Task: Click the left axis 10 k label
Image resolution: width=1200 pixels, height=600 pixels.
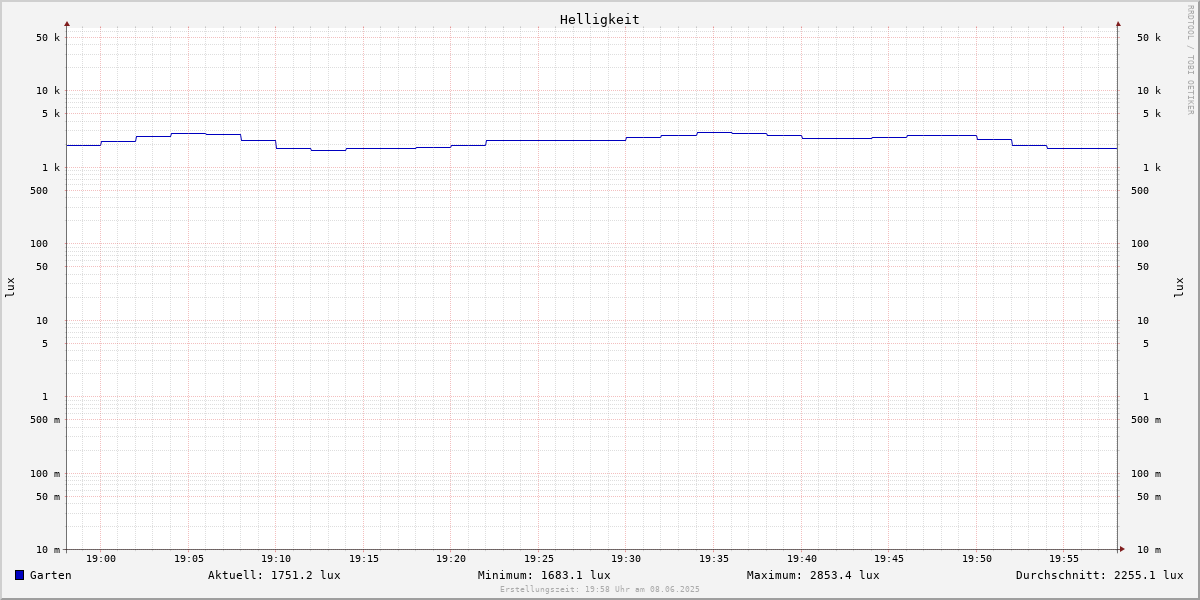Action: tap(48, 91)
